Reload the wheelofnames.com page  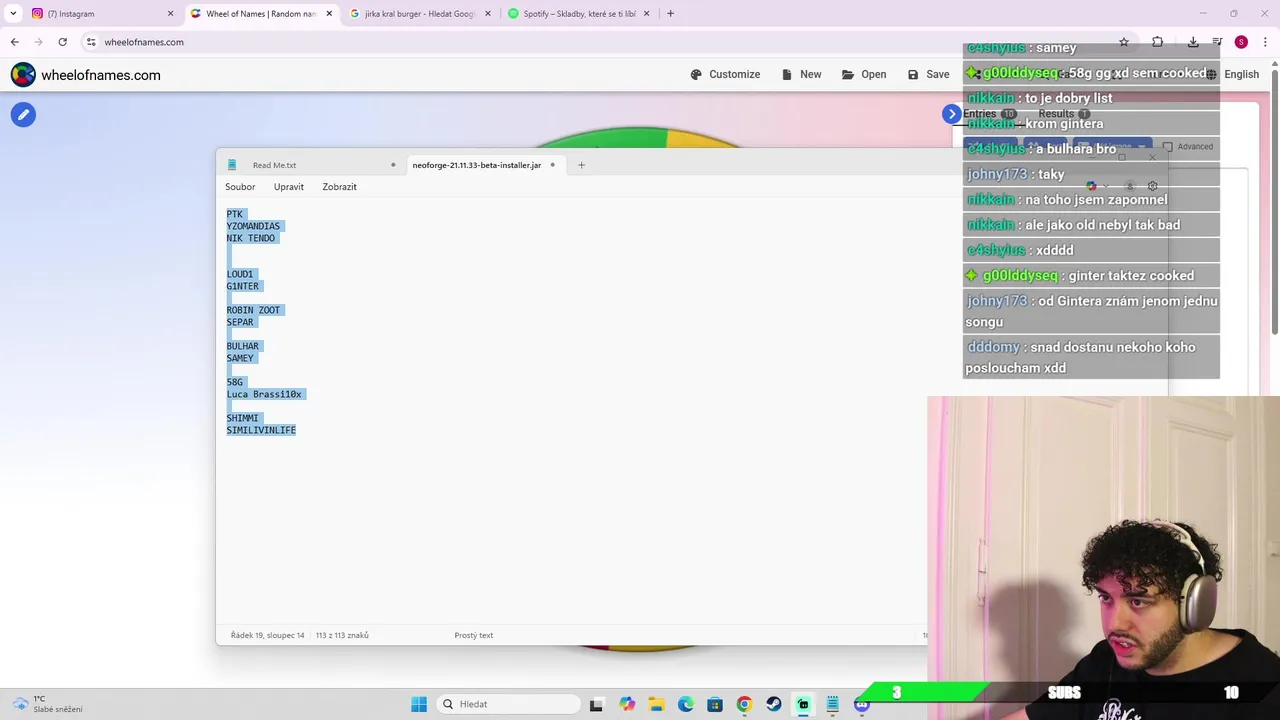point(62,42)
